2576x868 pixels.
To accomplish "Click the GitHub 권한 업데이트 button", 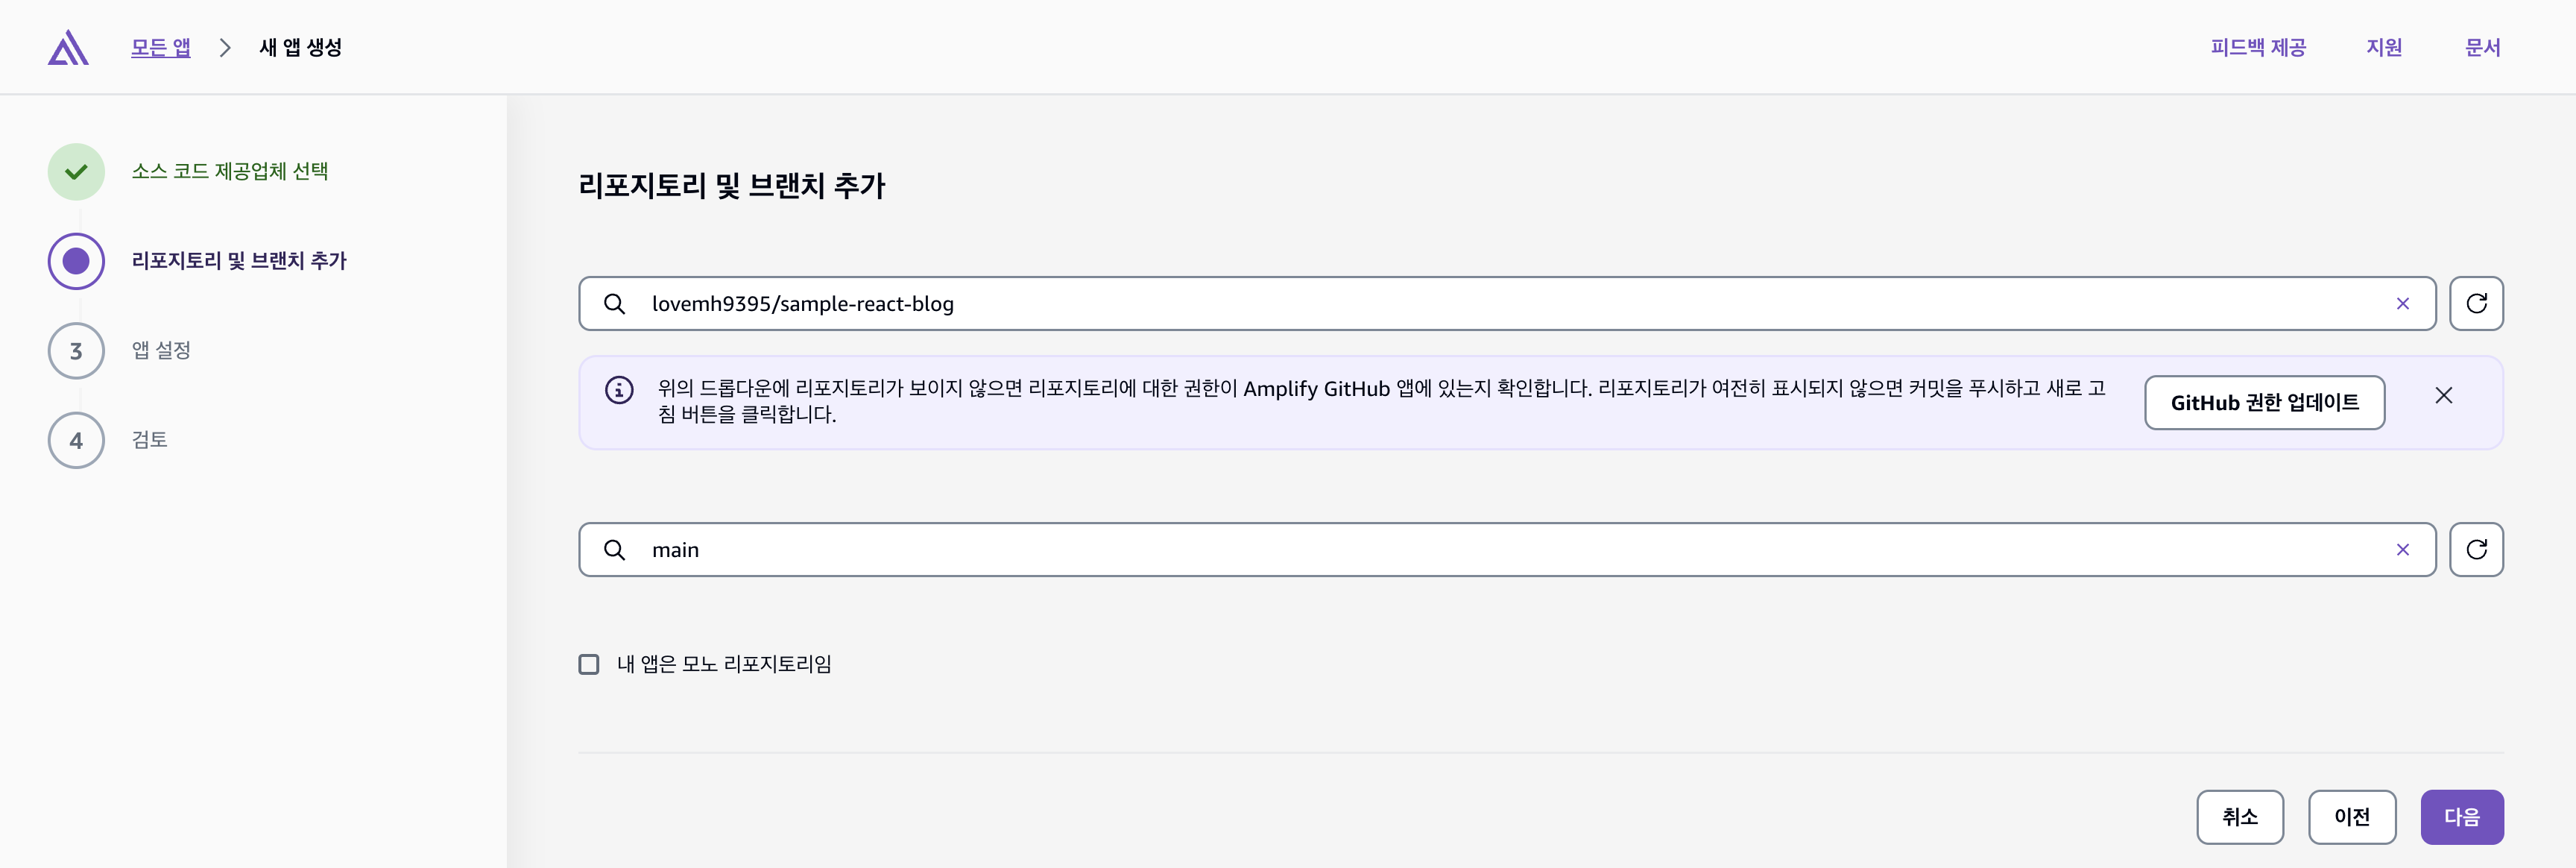I will click(2264, 402).
